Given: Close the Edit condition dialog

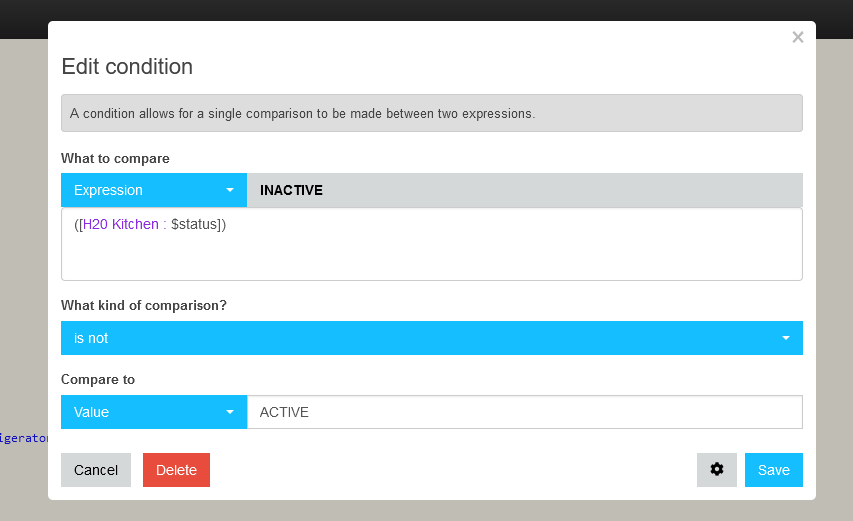Looking at the screenshot, I should point(797,38).
